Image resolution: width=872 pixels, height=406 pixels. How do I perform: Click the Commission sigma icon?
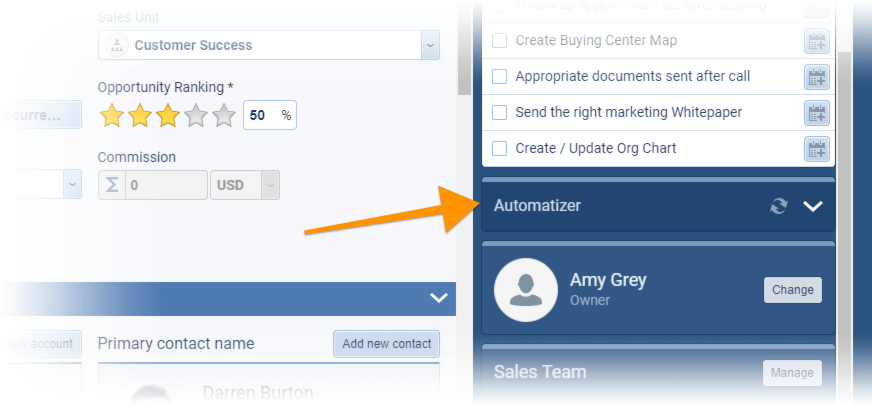tap(112, 185)
